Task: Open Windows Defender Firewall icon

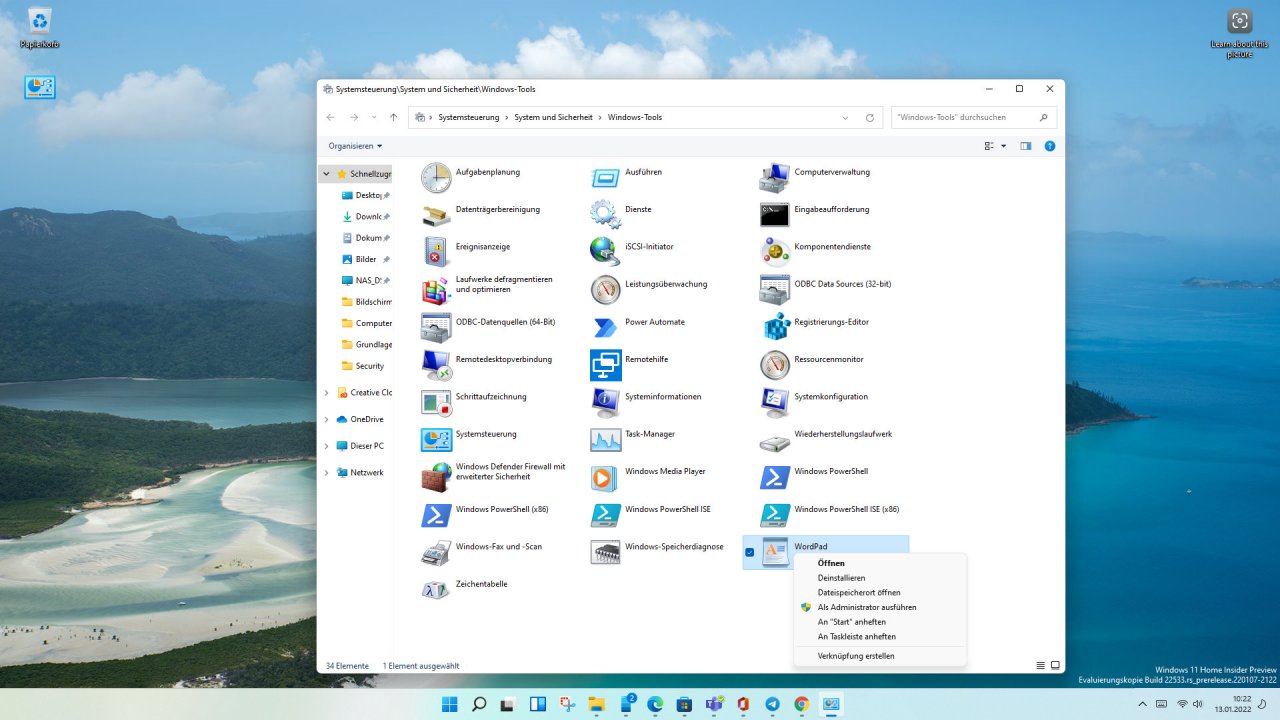Action: coord(436,477)
